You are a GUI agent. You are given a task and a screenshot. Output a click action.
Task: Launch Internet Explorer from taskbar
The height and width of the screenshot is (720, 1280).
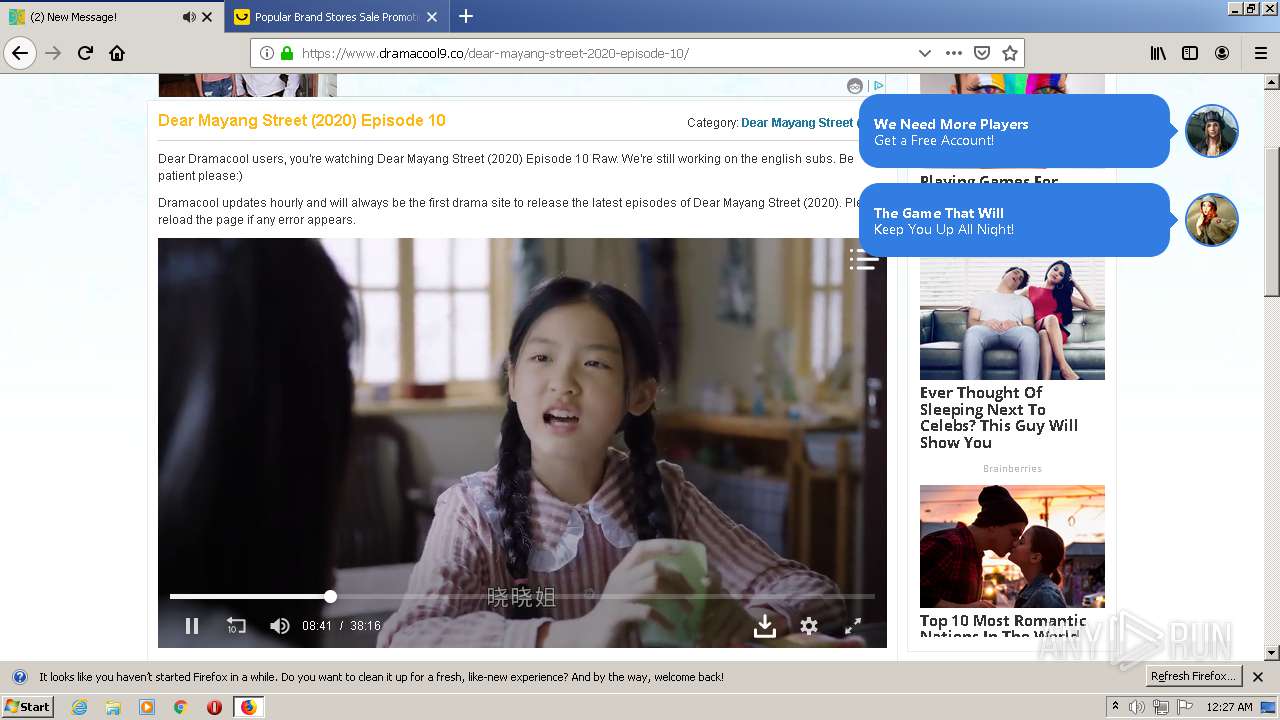point(80,707)
